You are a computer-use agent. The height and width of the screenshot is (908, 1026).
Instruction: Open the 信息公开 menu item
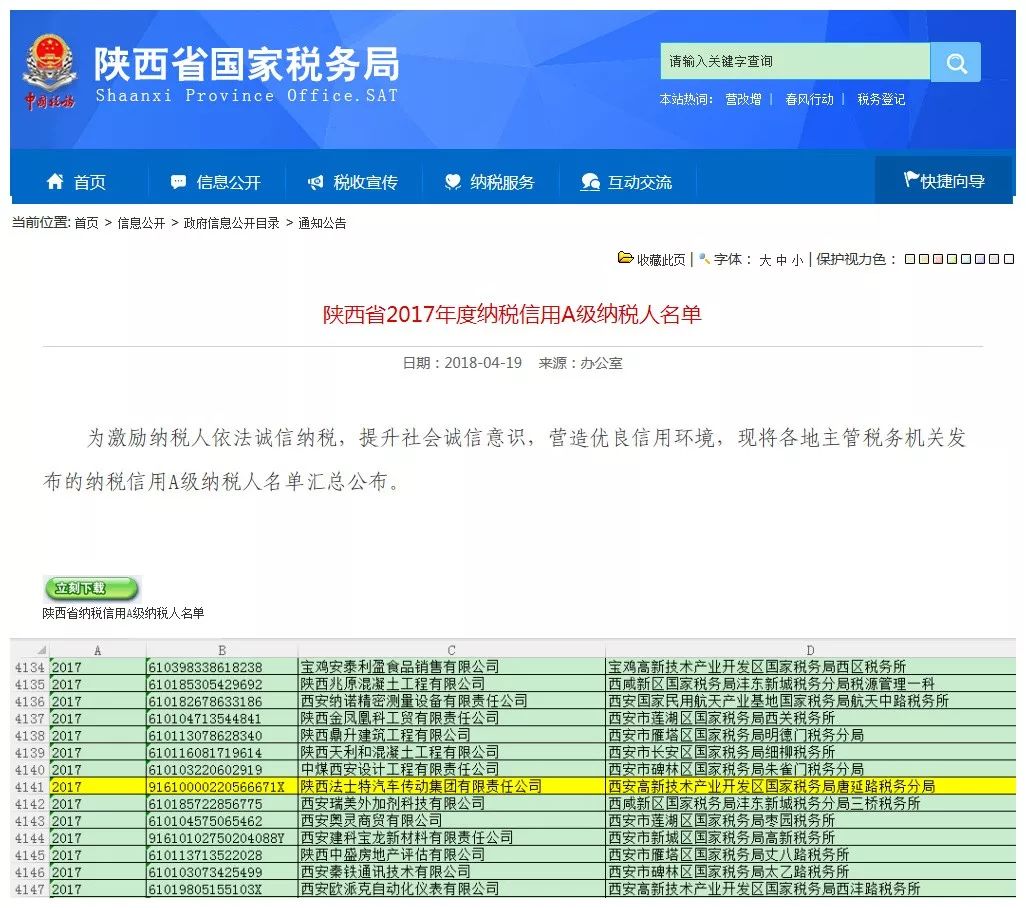coord(215,182)
